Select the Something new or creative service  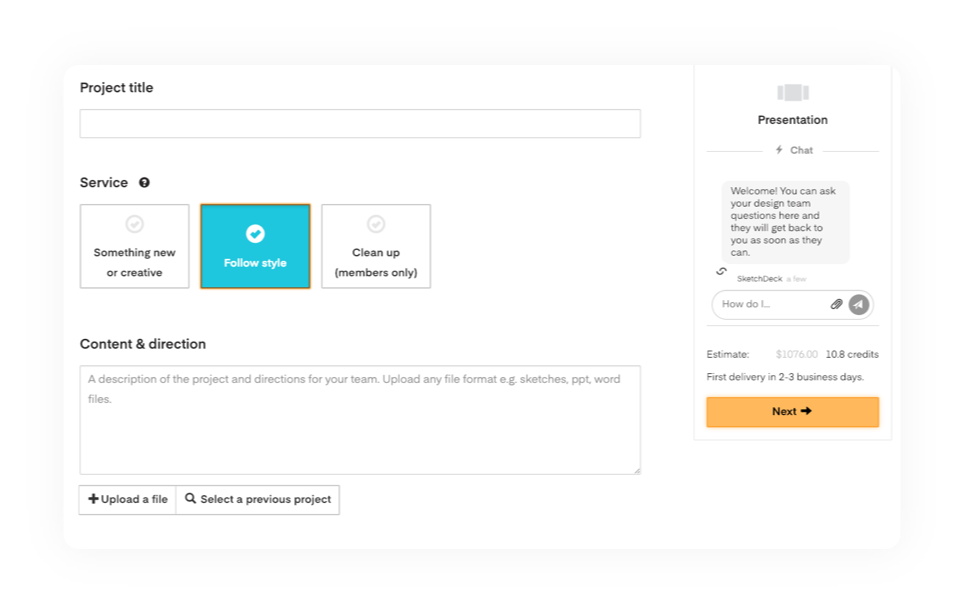pos(134,246)
